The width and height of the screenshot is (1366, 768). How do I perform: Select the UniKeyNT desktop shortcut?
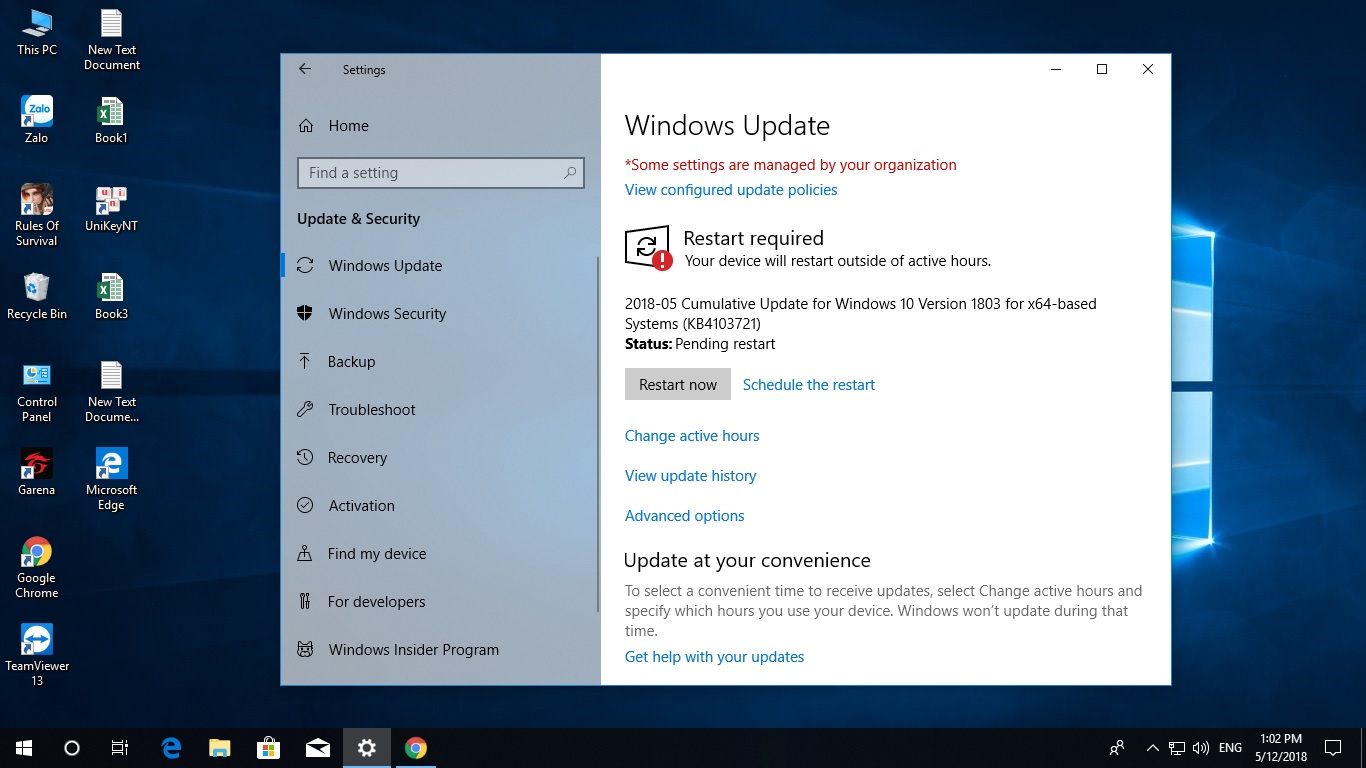point(112,209)
